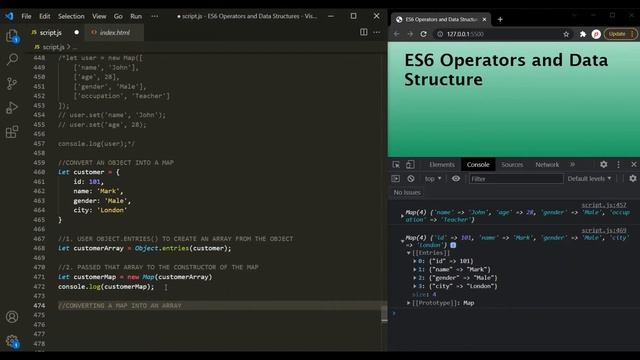Image resolution: width=640 pixels, height=360 pixels.
Task: Toggle the console sidebar
Action: 396,179
